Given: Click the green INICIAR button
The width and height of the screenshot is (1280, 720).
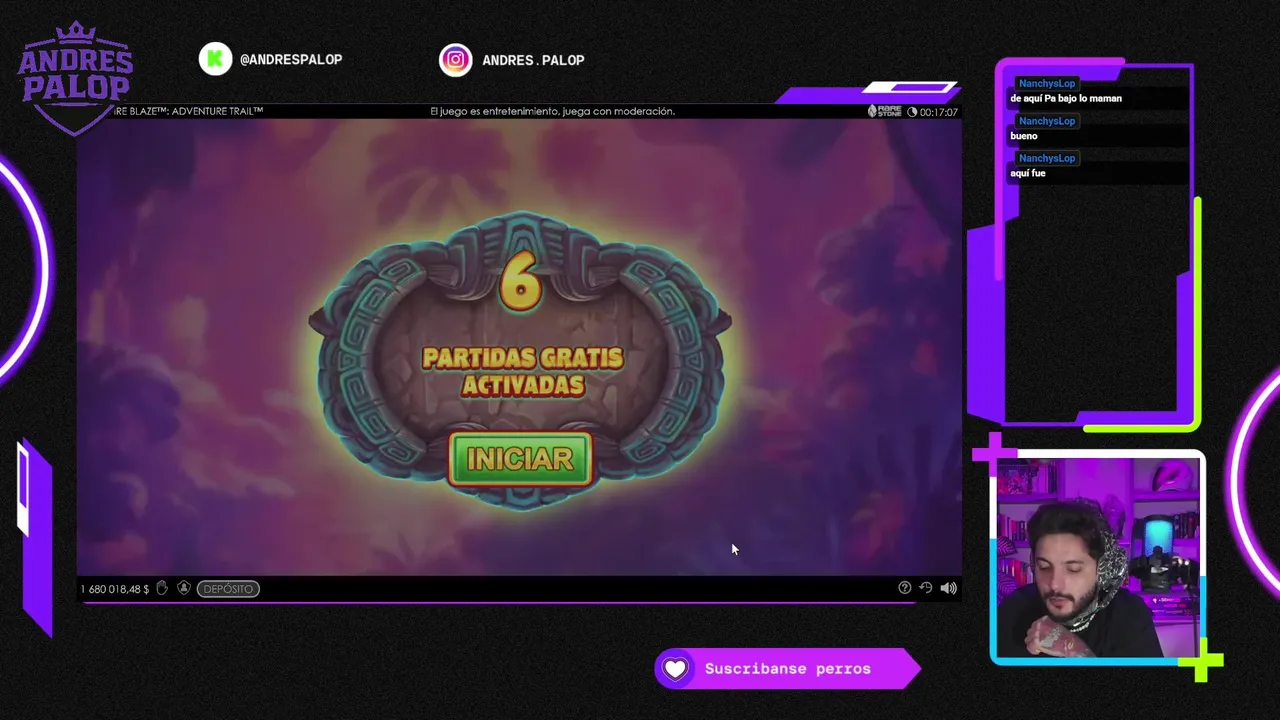Looking at the screenshot, I should point(520,459).
